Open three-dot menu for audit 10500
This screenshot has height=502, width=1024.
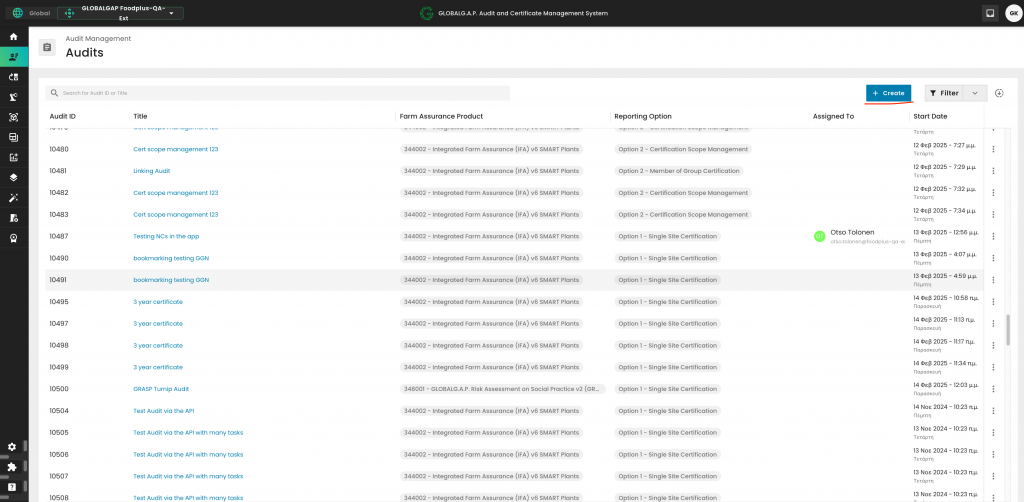[993, 389]
